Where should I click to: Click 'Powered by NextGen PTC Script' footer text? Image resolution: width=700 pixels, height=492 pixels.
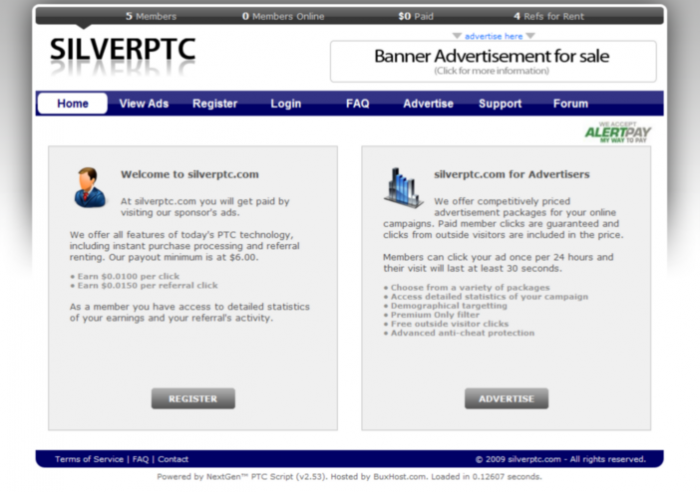pos(350,477)
